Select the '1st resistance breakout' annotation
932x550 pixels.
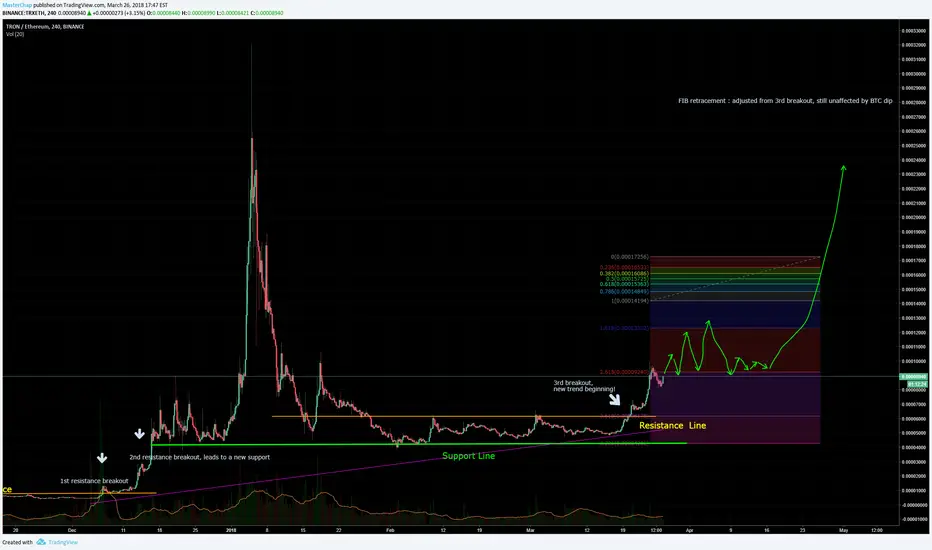pyautogui.click(x=94, y=481)
